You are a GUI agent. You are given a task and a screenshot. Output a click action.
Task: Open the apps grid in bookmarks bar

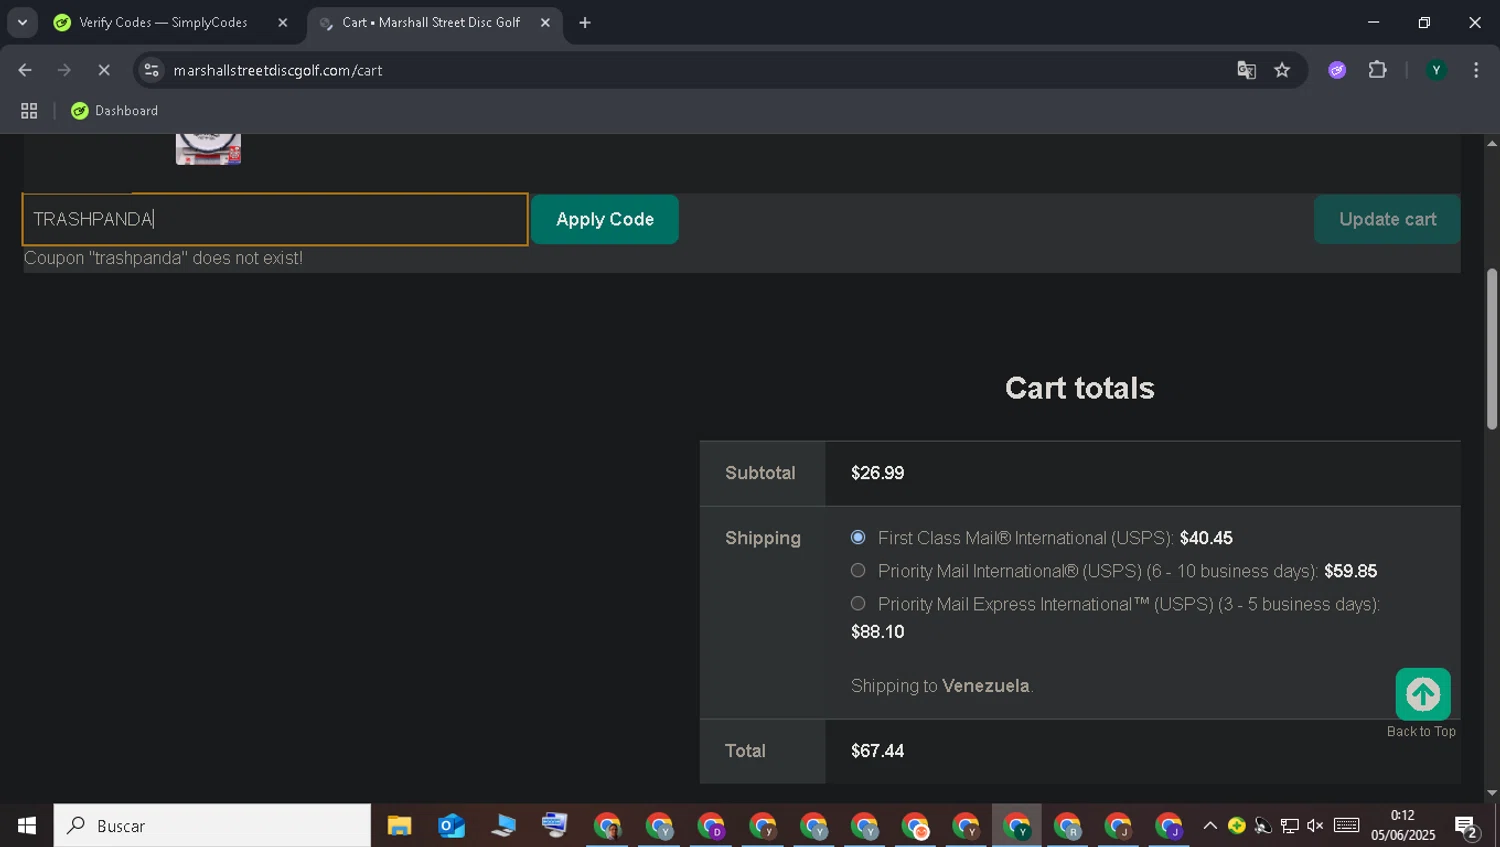click(x=29, y=111)
